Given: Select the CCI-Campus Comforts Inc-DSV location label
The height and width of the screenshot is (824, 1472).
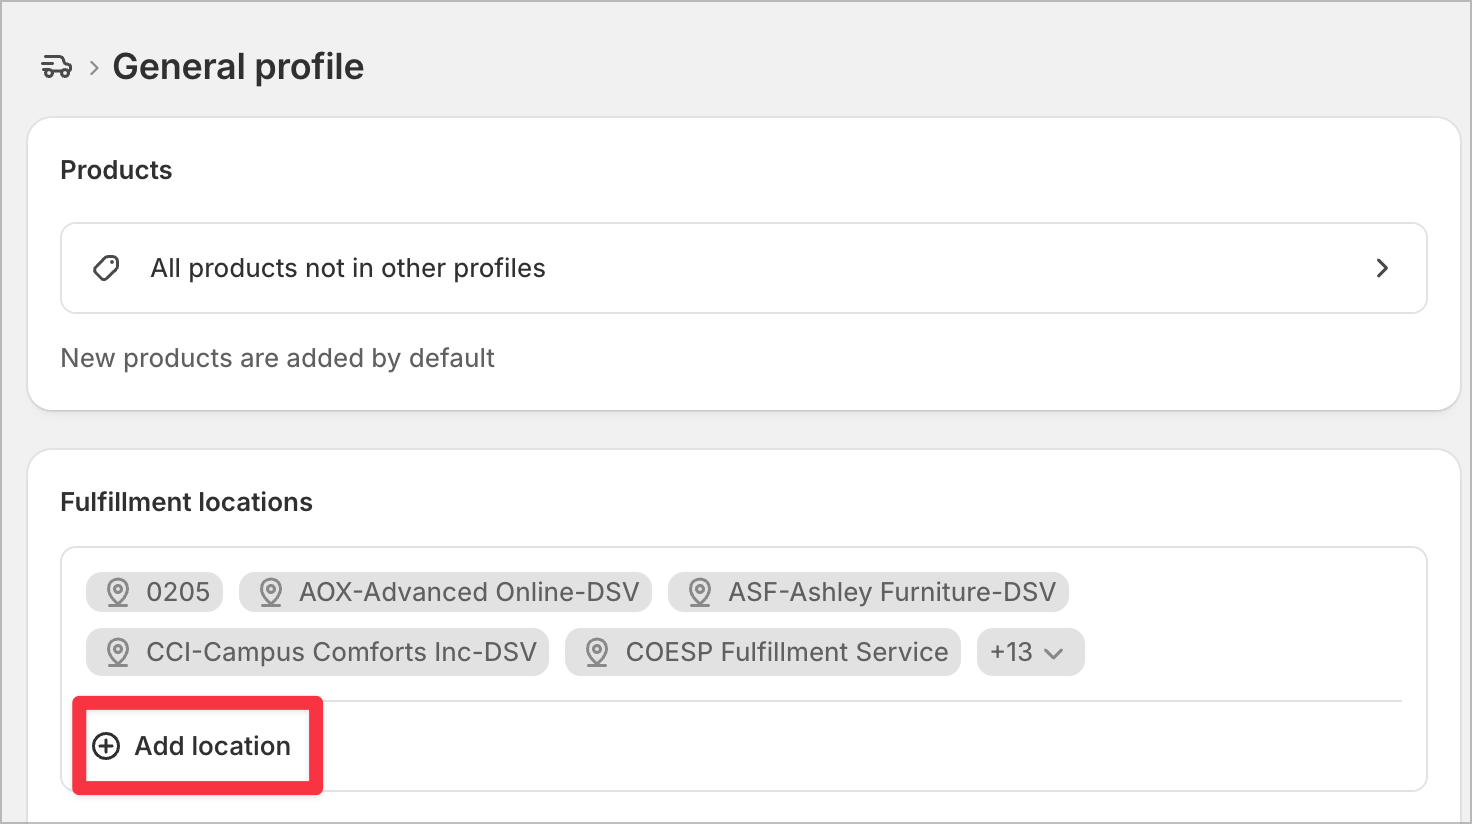Looking at the screenshot, I should pos(341,652).
